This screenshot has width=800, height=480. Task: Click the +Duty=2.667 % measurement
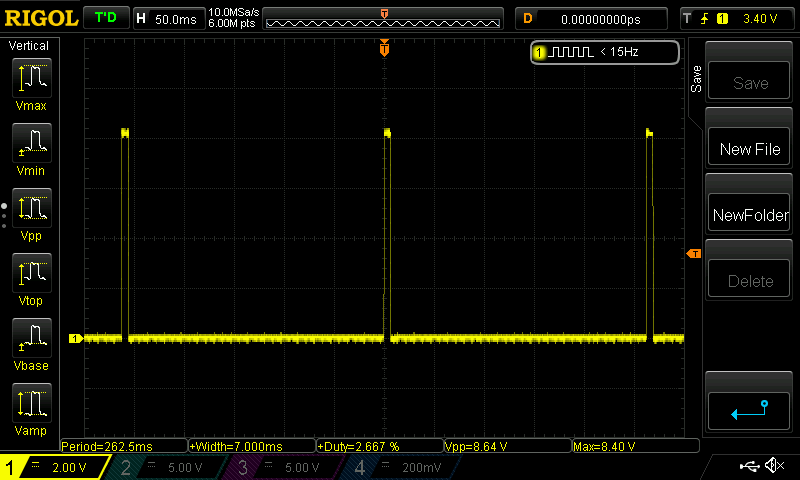click(380, 446)
